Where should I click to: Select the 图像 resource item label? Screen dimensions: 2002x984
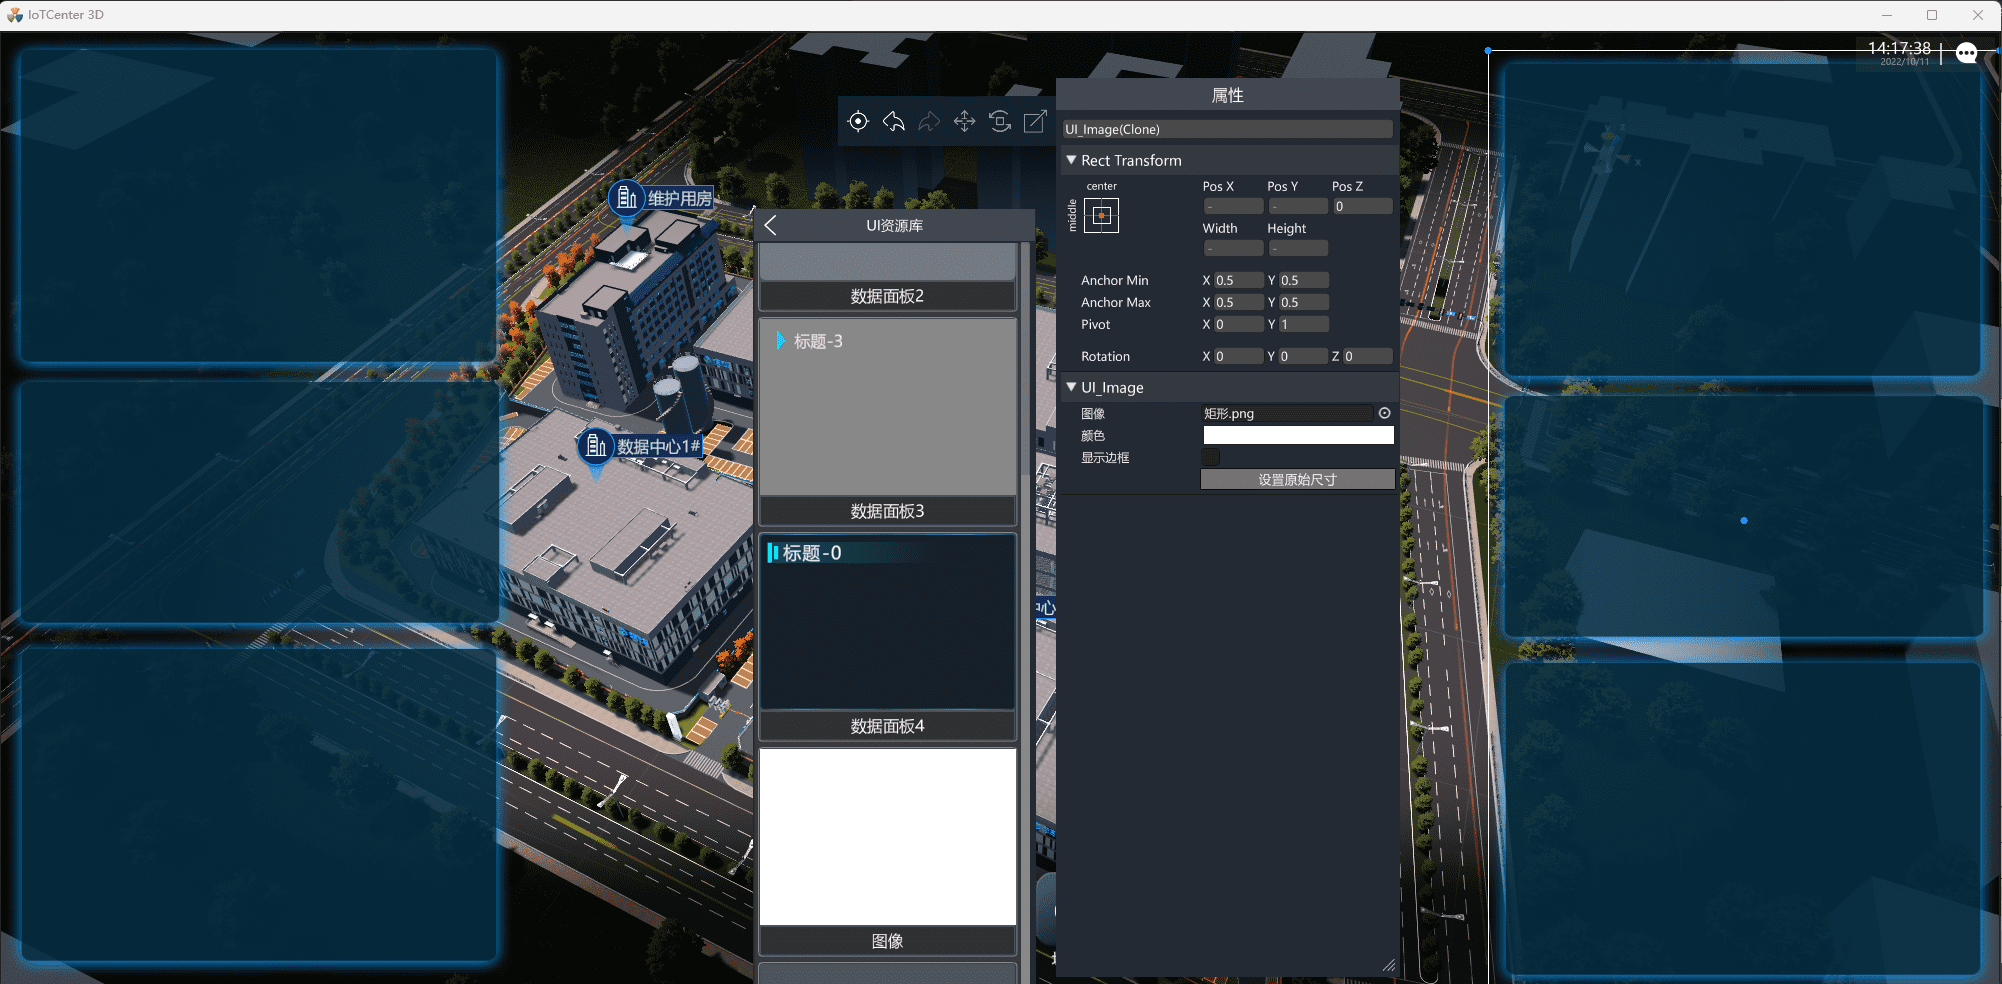(x=887, y=941)
